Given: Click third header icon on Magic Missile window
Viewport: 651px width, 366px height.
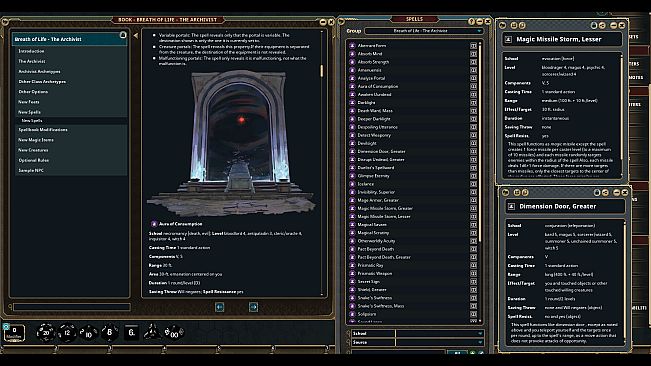Looking at the screenshot, I should (x=522, y=25).
